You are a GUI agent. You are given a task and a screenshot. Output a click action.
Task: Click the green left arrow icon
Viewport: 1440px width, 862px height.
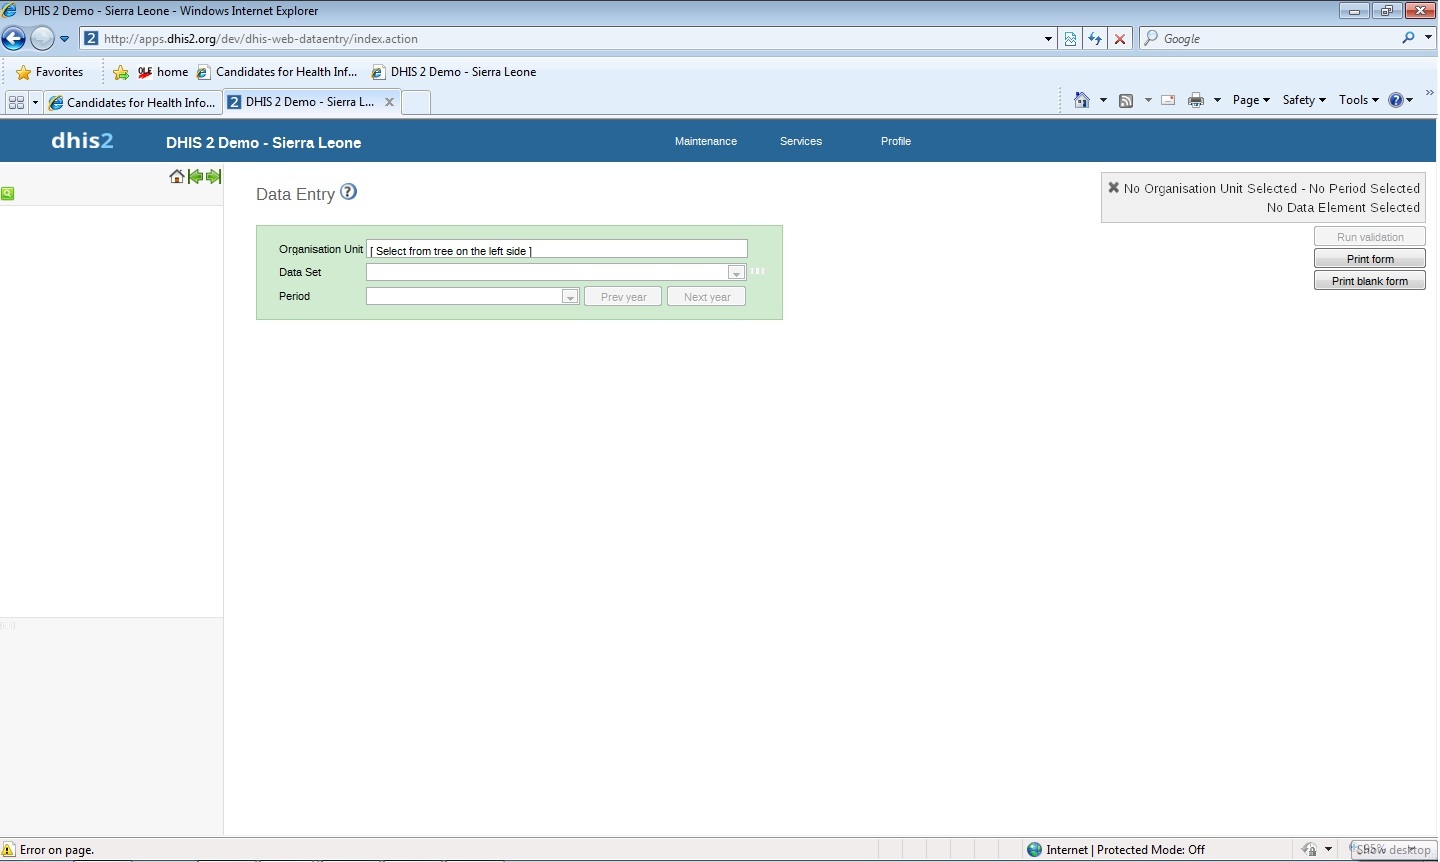coord(196,177)
